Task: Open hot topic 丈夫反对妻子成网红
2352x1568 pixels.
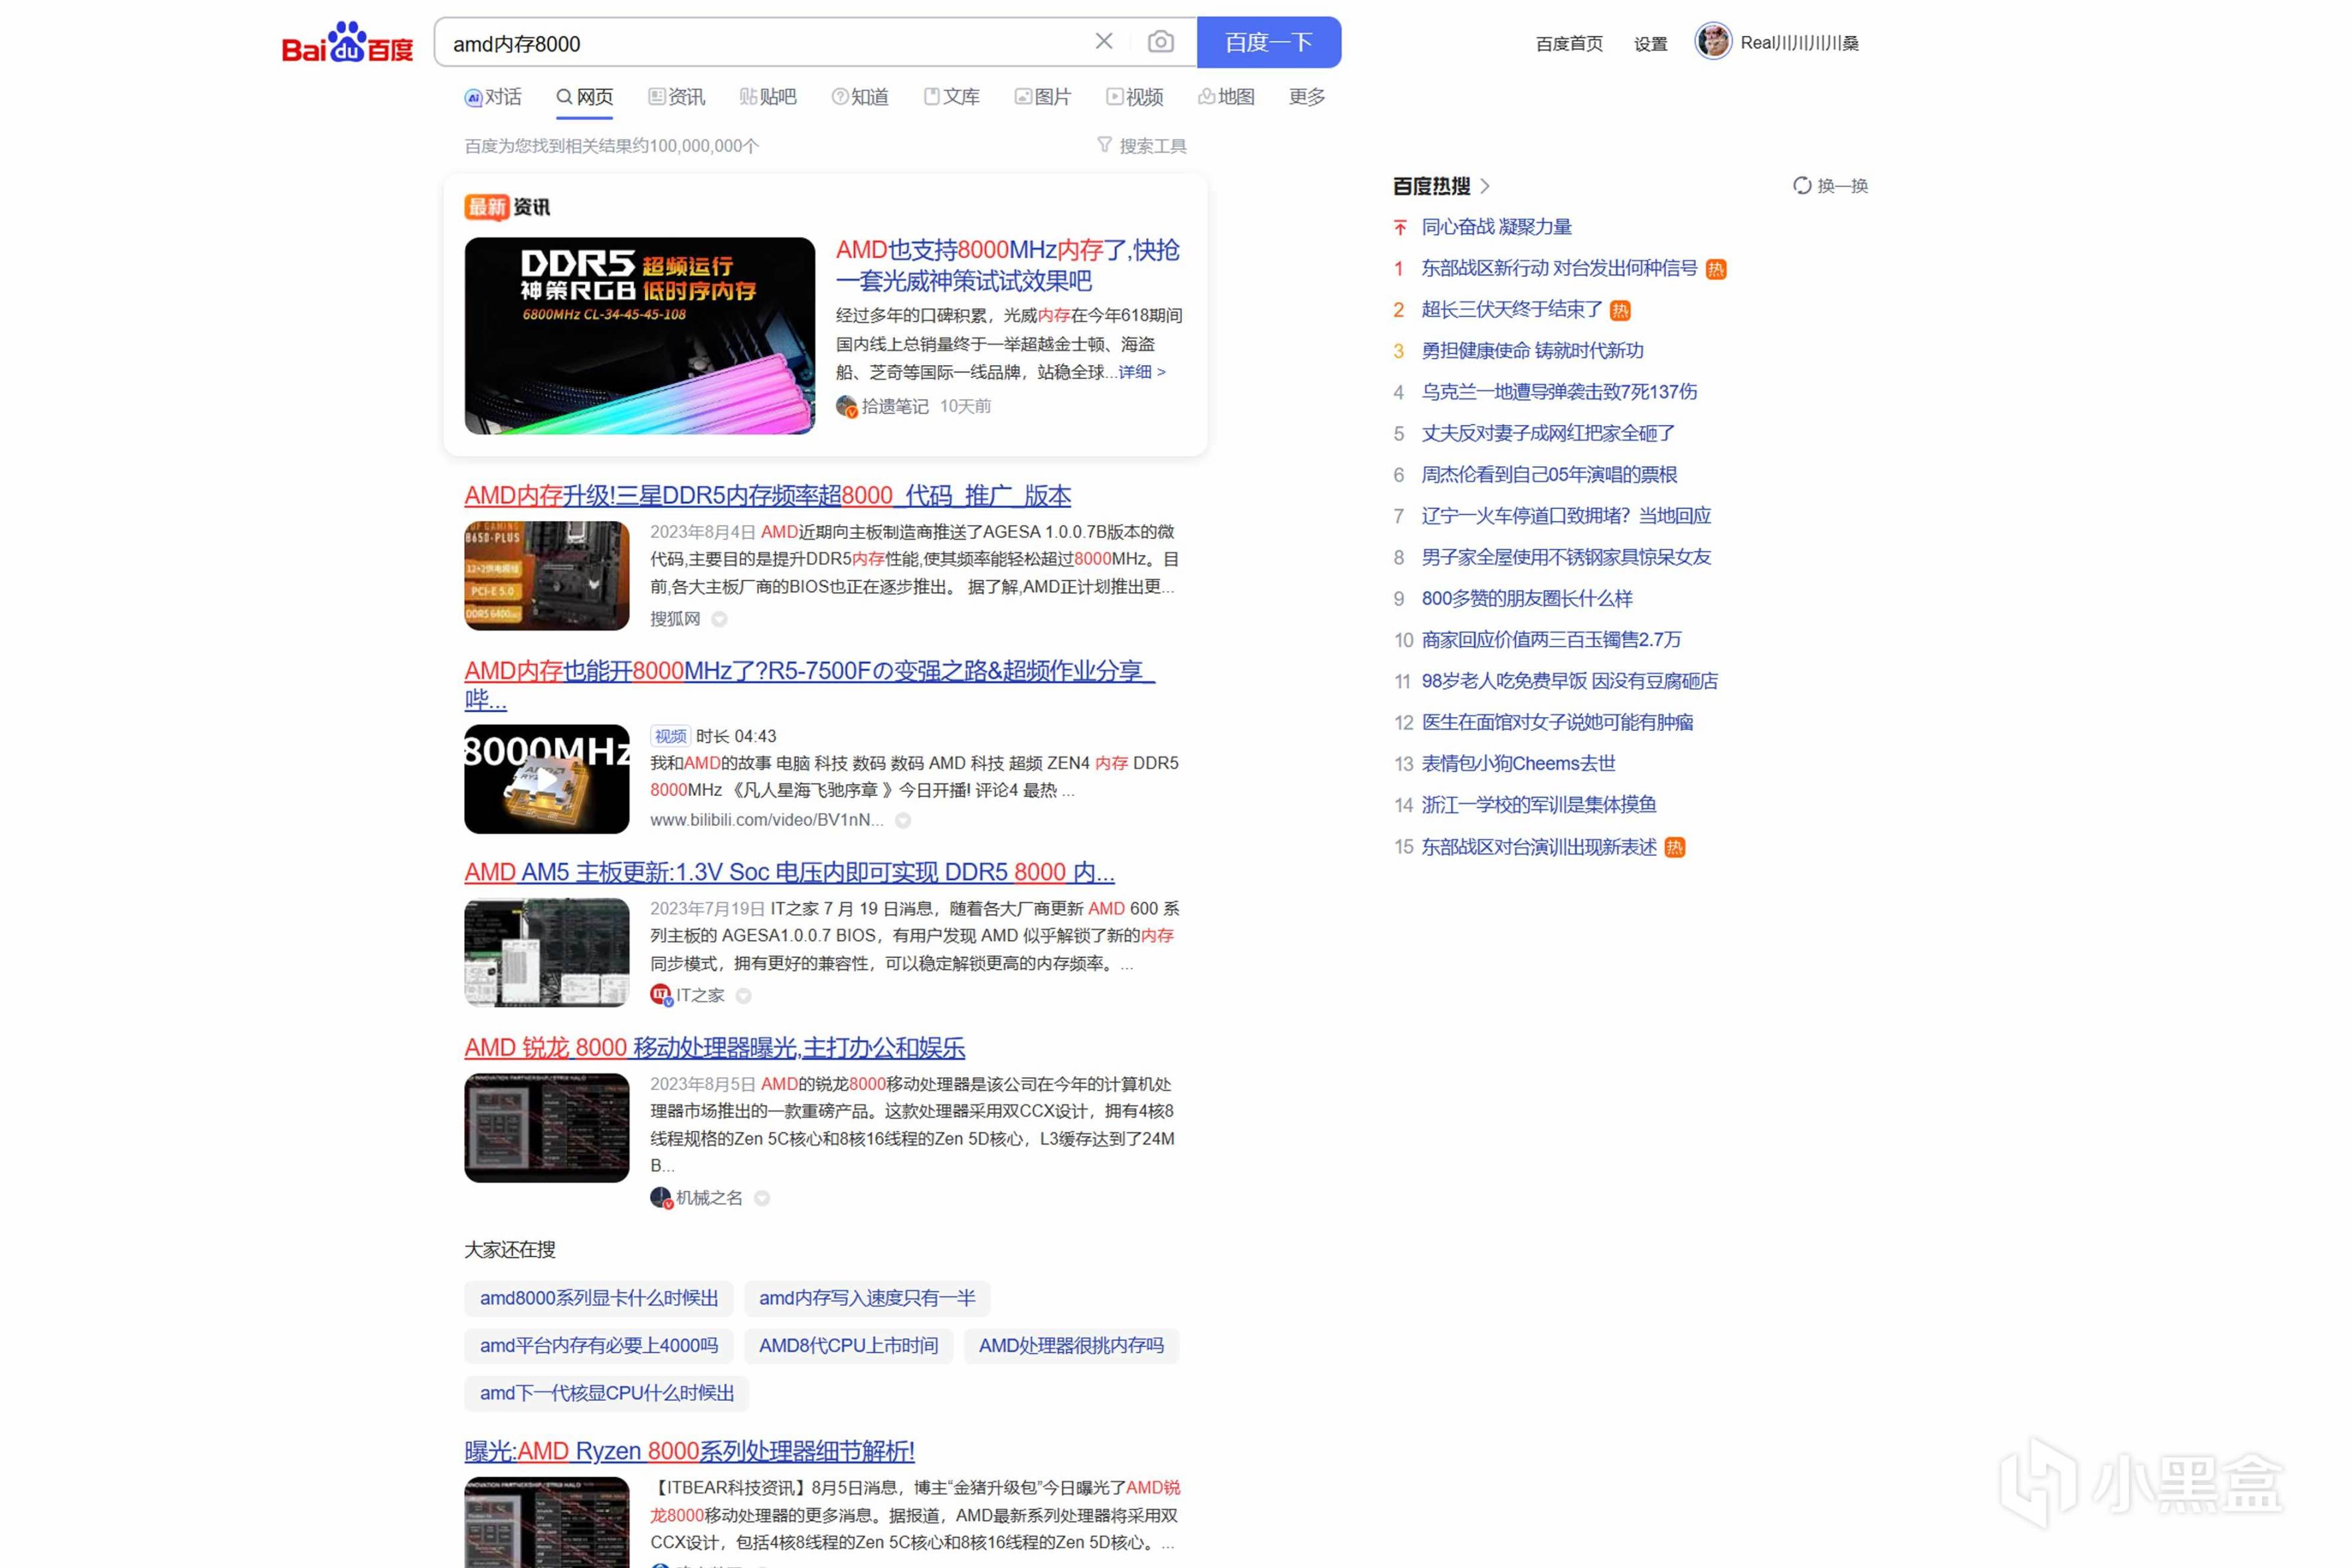Action: tap(1549, 434)
